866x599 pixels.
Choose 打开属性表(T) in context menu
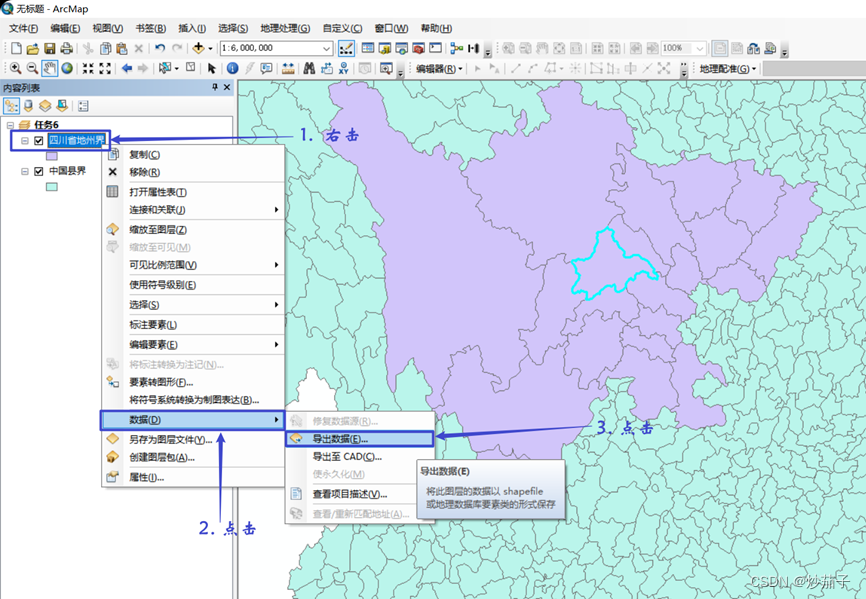click(x=192, y=192)
